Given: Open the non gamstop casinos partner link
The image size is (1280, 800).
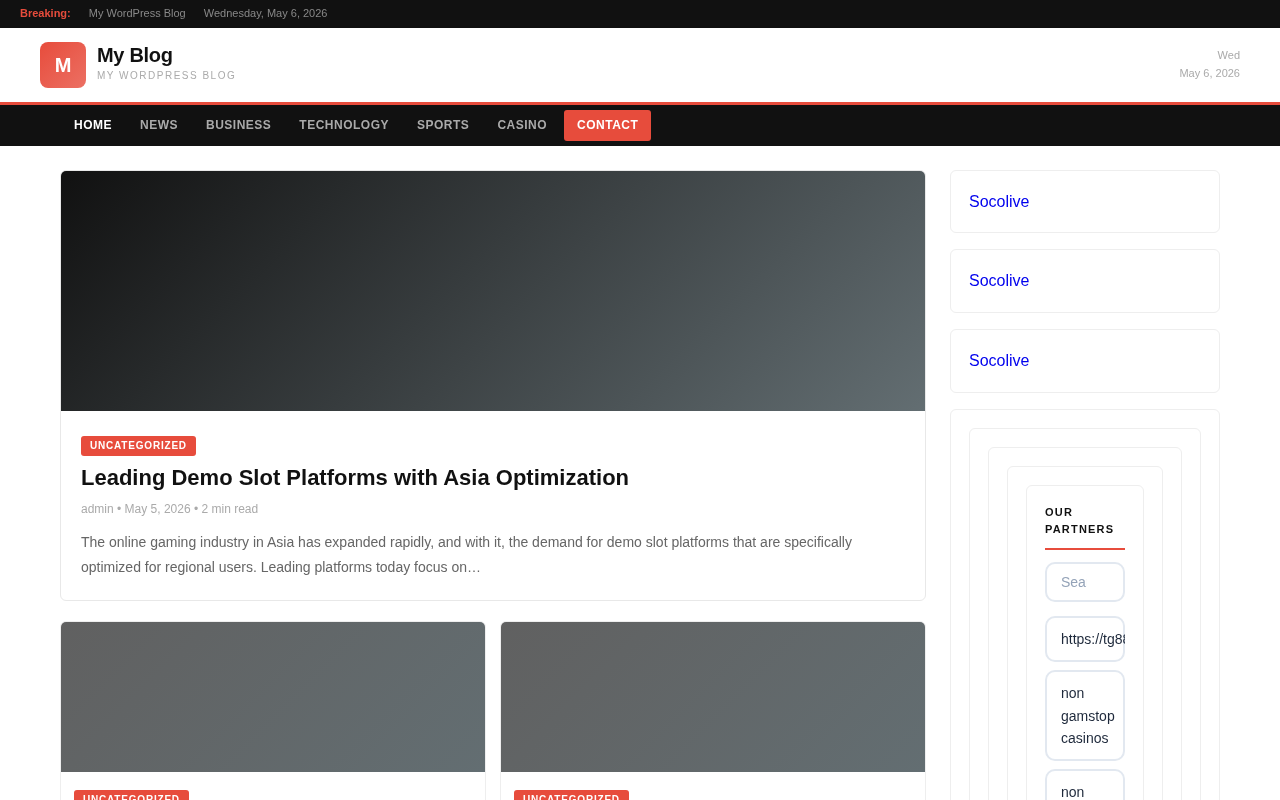Looking at the screenshot, I should pos(1085,716).
